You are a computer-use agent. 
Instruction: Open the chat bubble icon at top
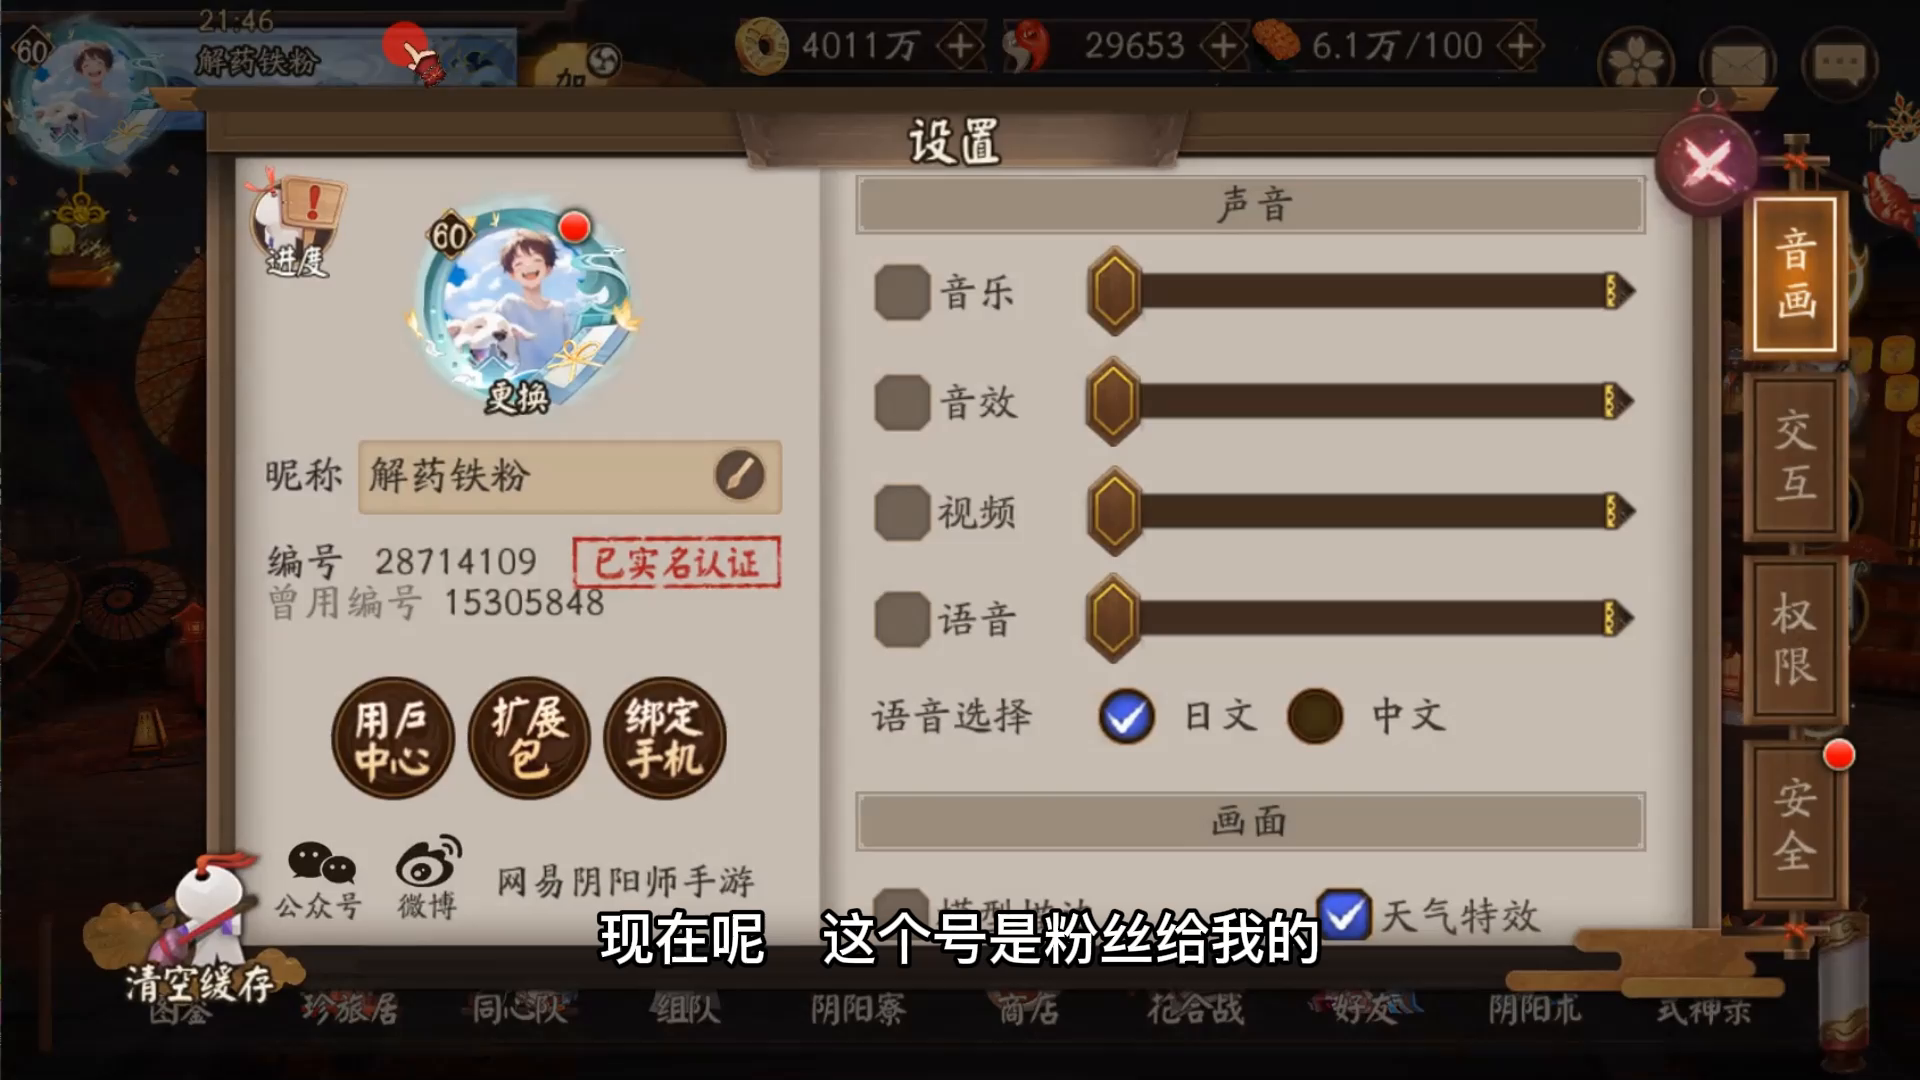(1840, 63)
